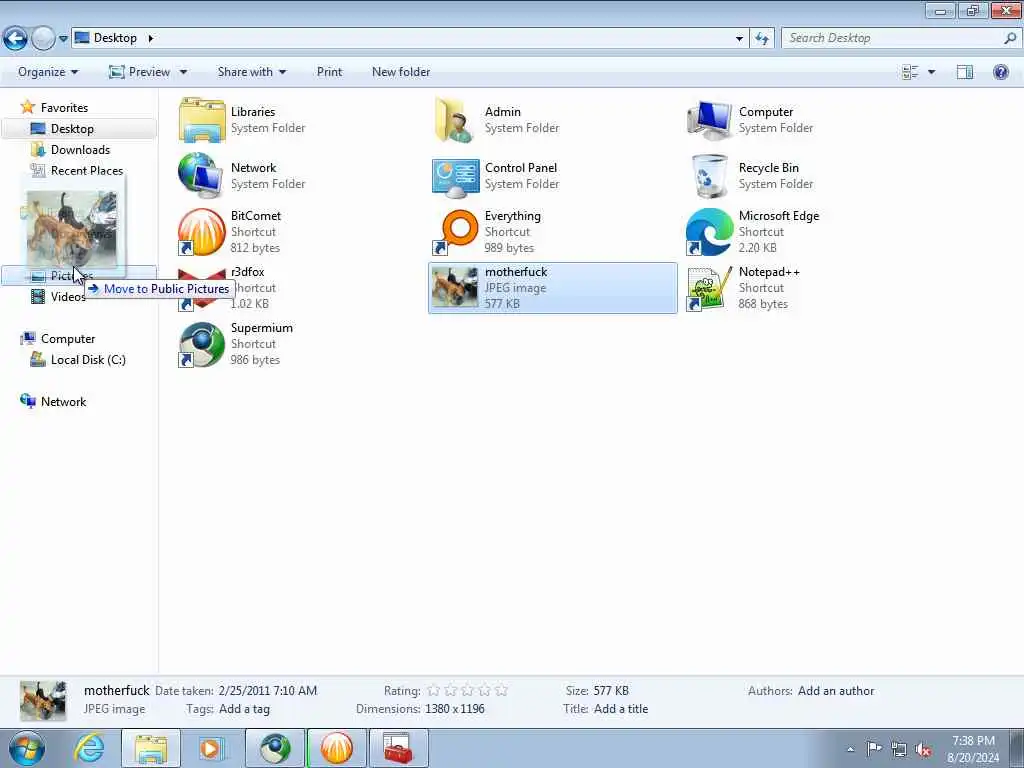1024x768 pixels.
Task: Open the Share with menu
Action: pos(252,72)
